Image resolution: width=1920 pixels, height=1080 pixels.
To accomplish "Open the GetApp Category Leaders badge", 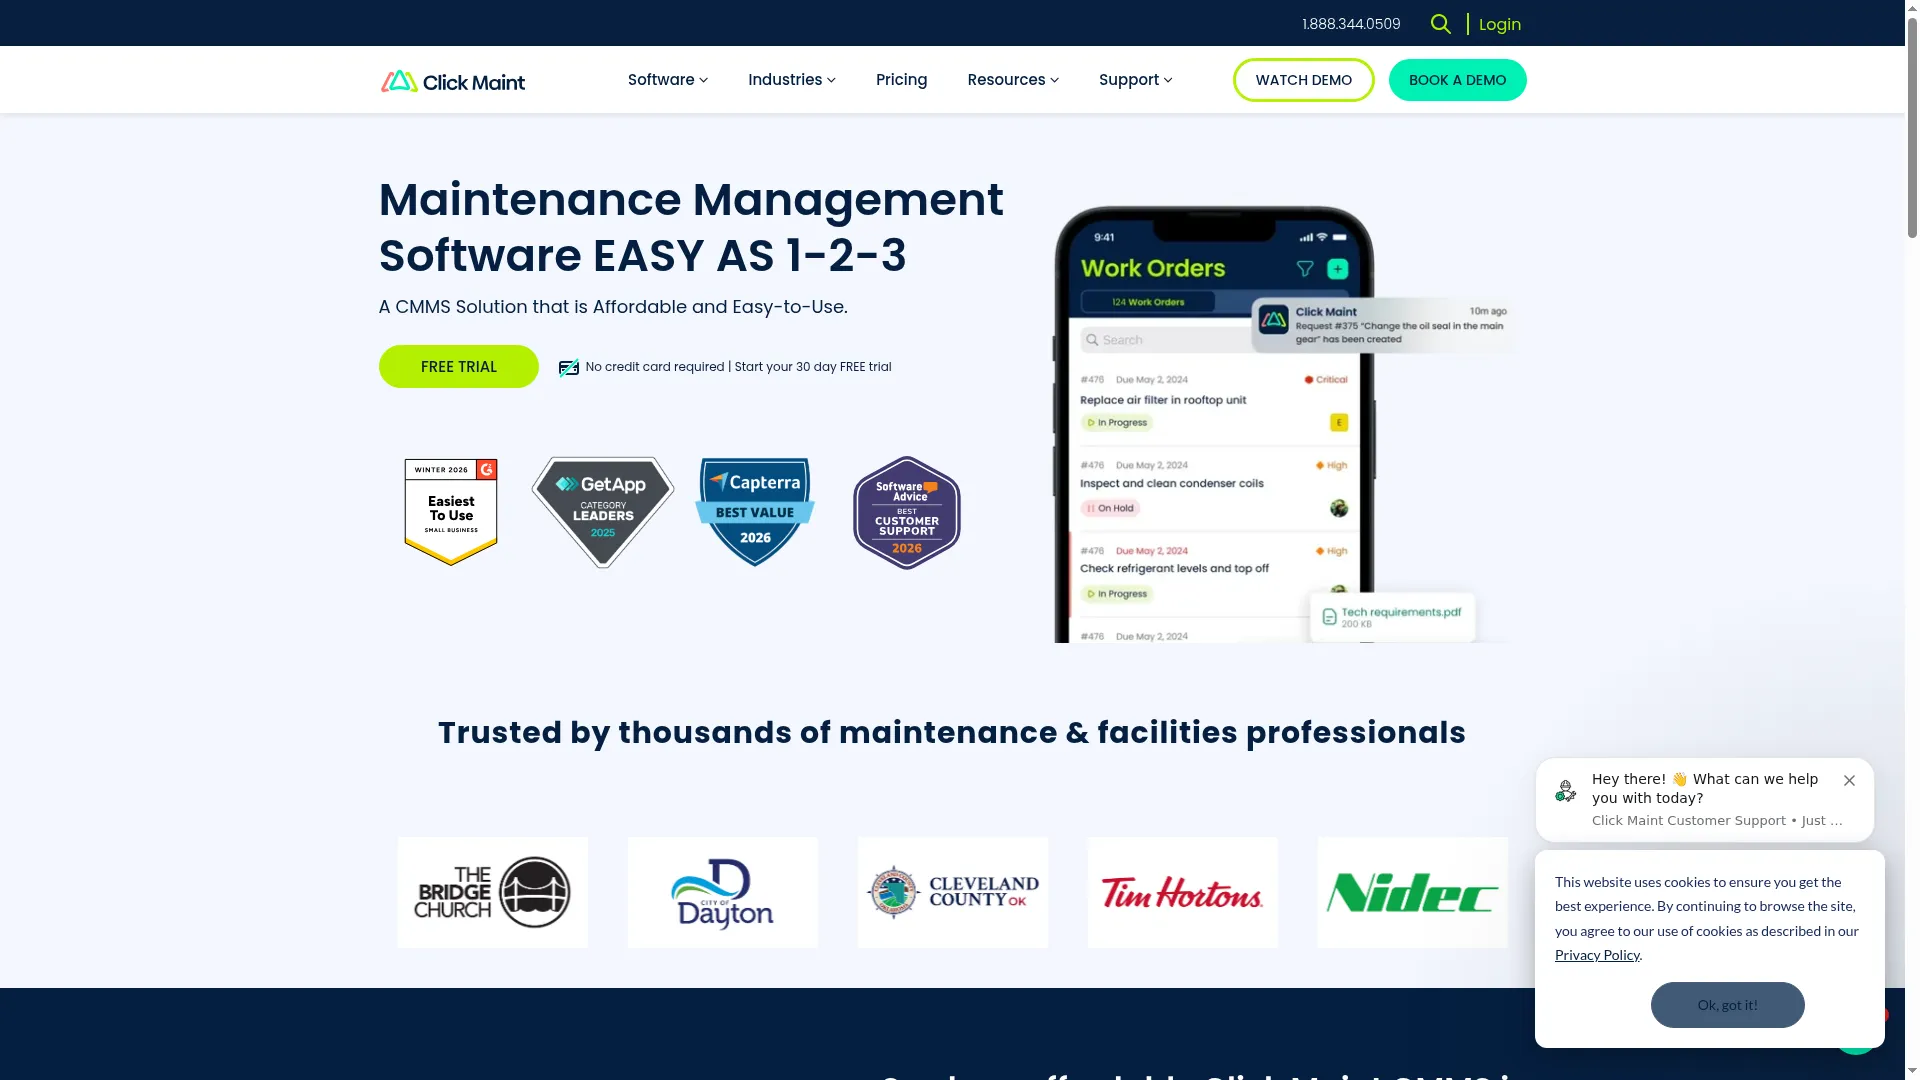I will [603, 512].
